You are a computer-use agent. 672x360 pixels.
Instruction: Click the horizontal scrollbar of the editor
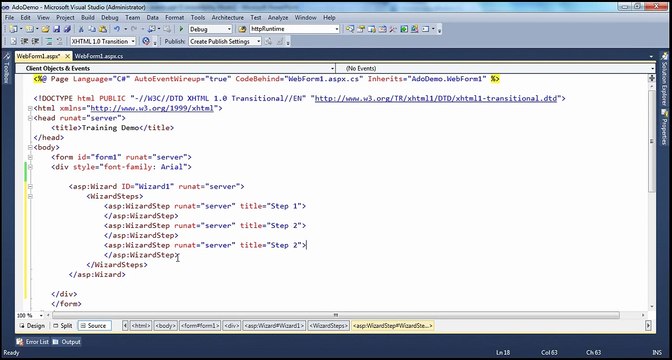(x=336, y=315)
